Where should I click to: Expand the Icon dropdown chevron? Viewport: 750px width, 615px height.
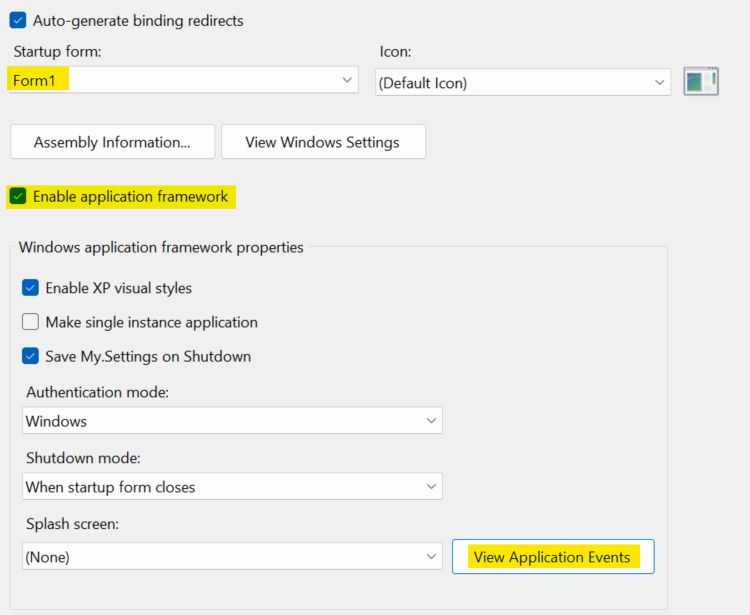click(x=659, y=82)
